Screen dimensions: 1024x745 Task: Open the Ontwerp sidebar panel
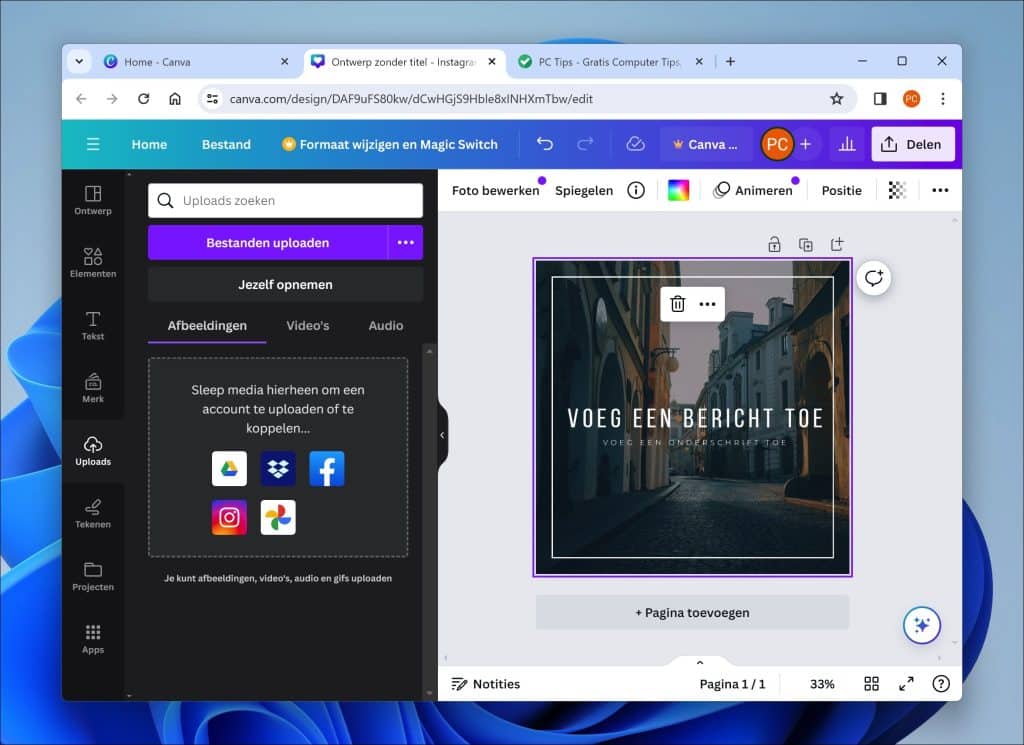[93, 200]
